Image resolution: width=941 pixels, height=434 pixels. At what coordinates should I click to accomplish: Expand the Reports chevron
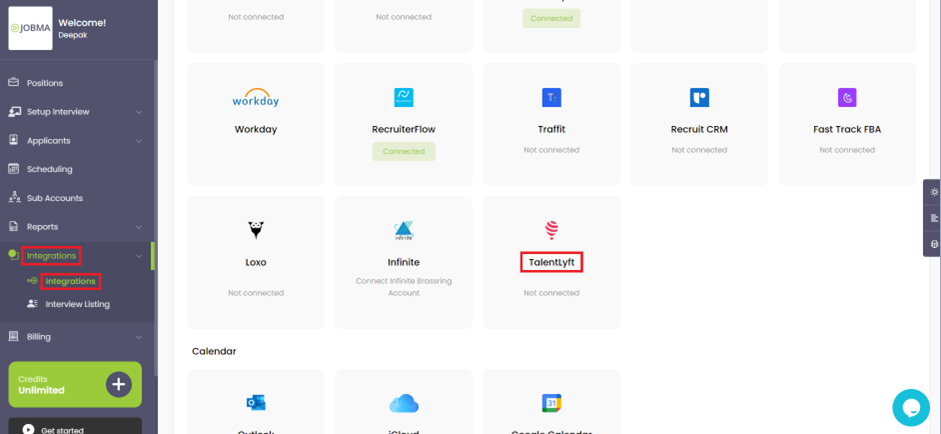pyautogui.click(x=139, y=227)
